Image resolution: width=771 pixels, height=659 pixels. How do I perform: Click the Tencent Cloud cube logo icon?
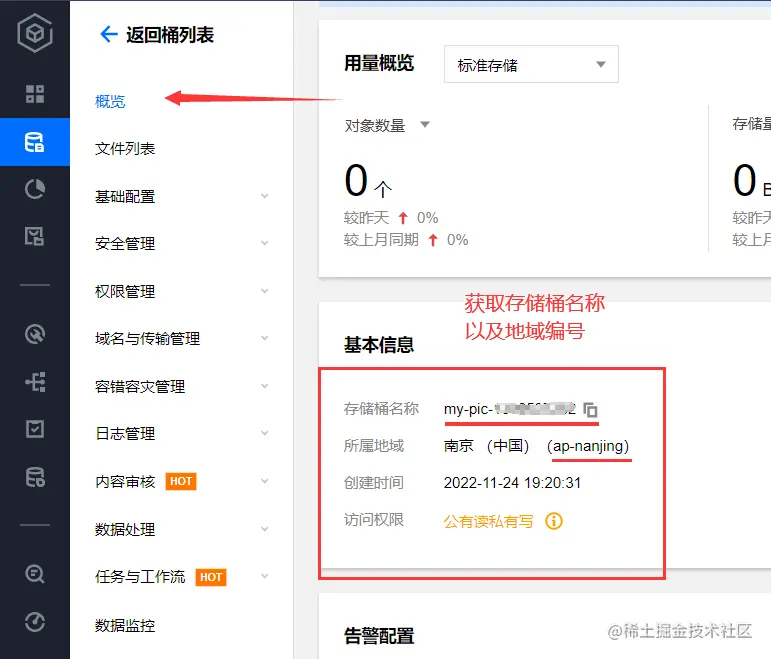[x=34, y=33]
